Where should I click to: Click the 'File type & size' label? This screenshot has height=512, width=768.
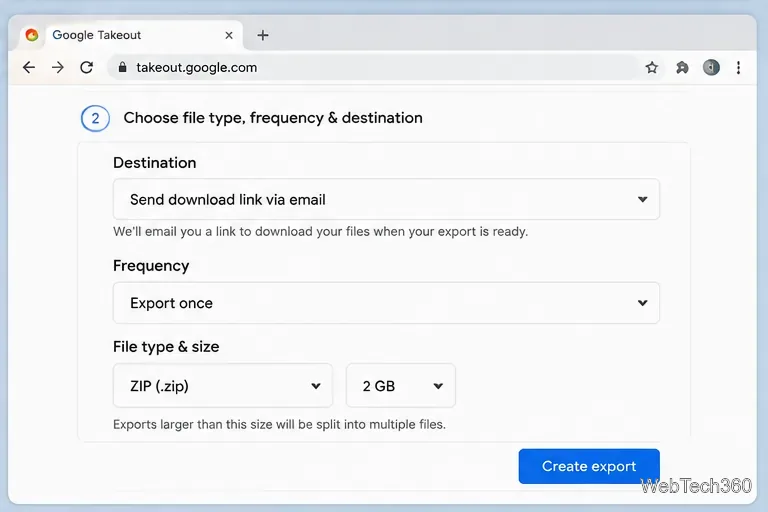pyautogui.click(x=166, y=346)
